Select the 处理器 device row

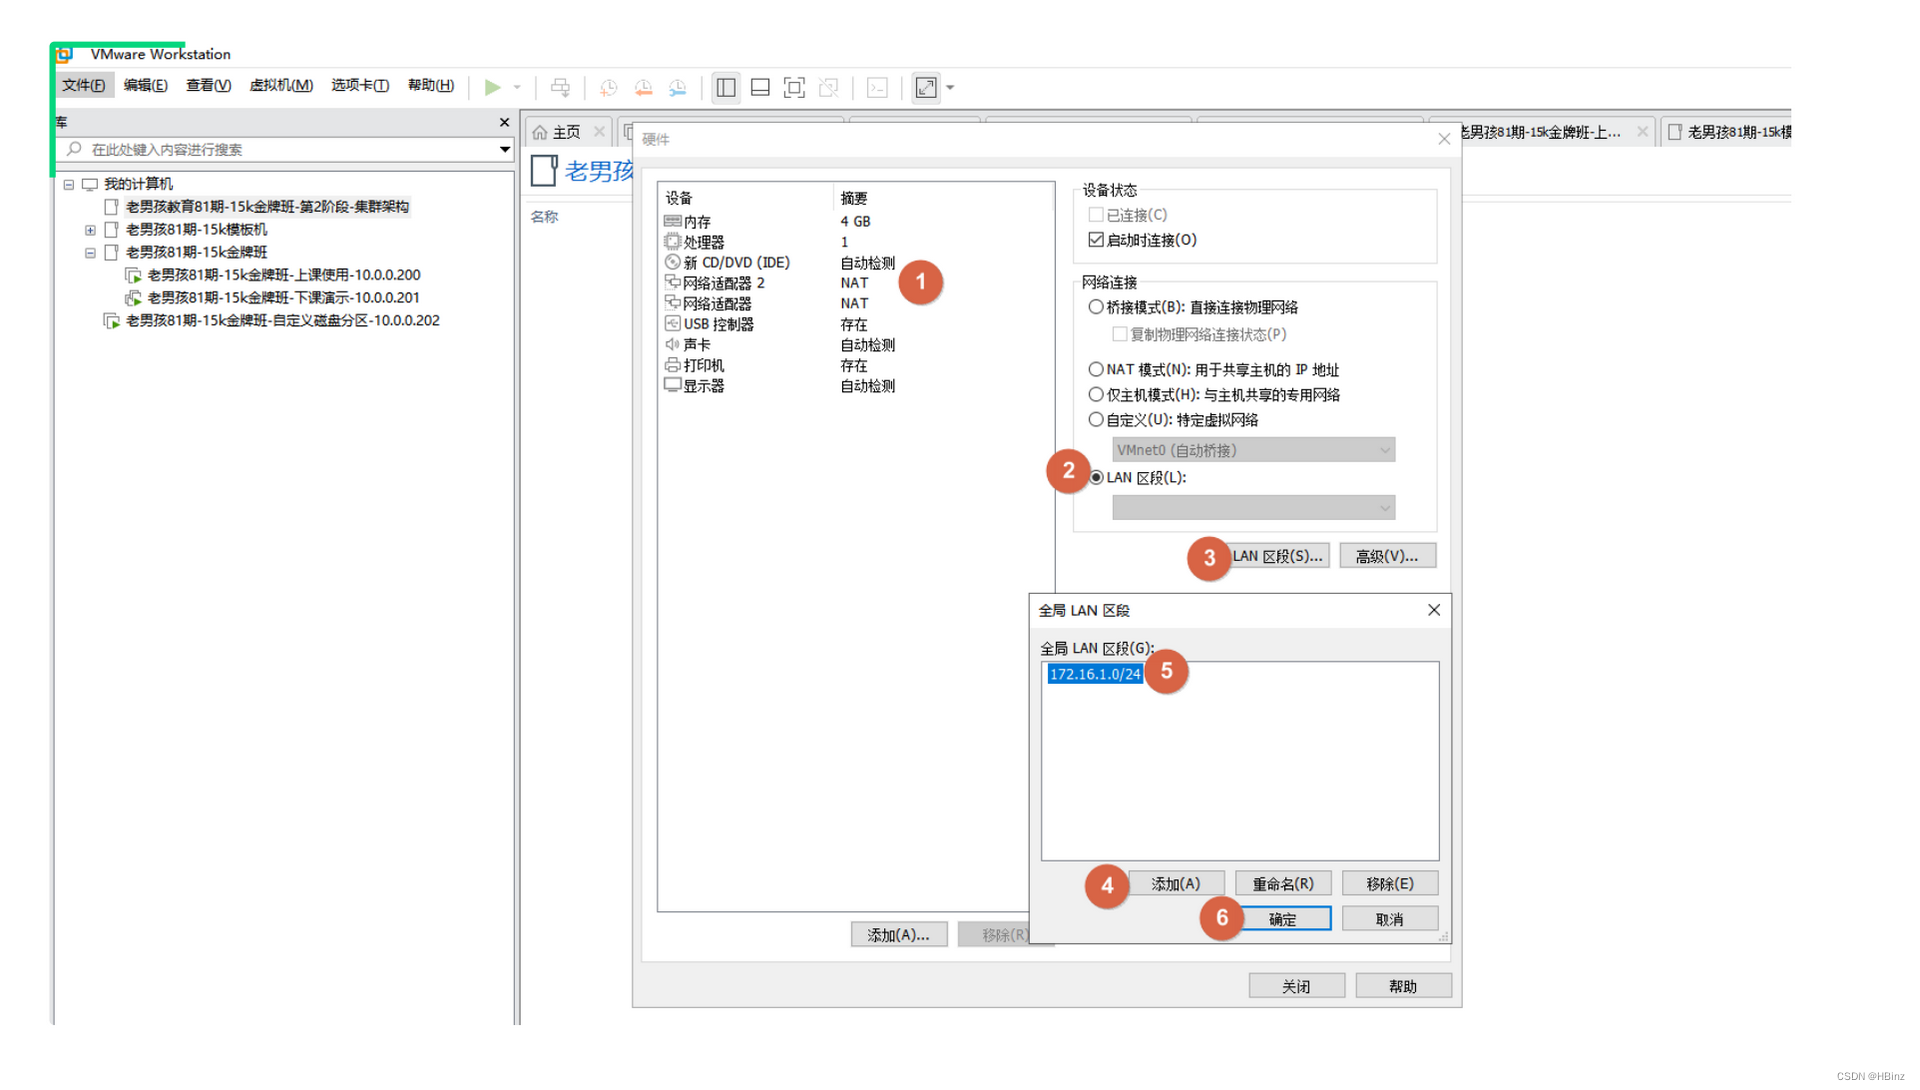coord(855,242)
